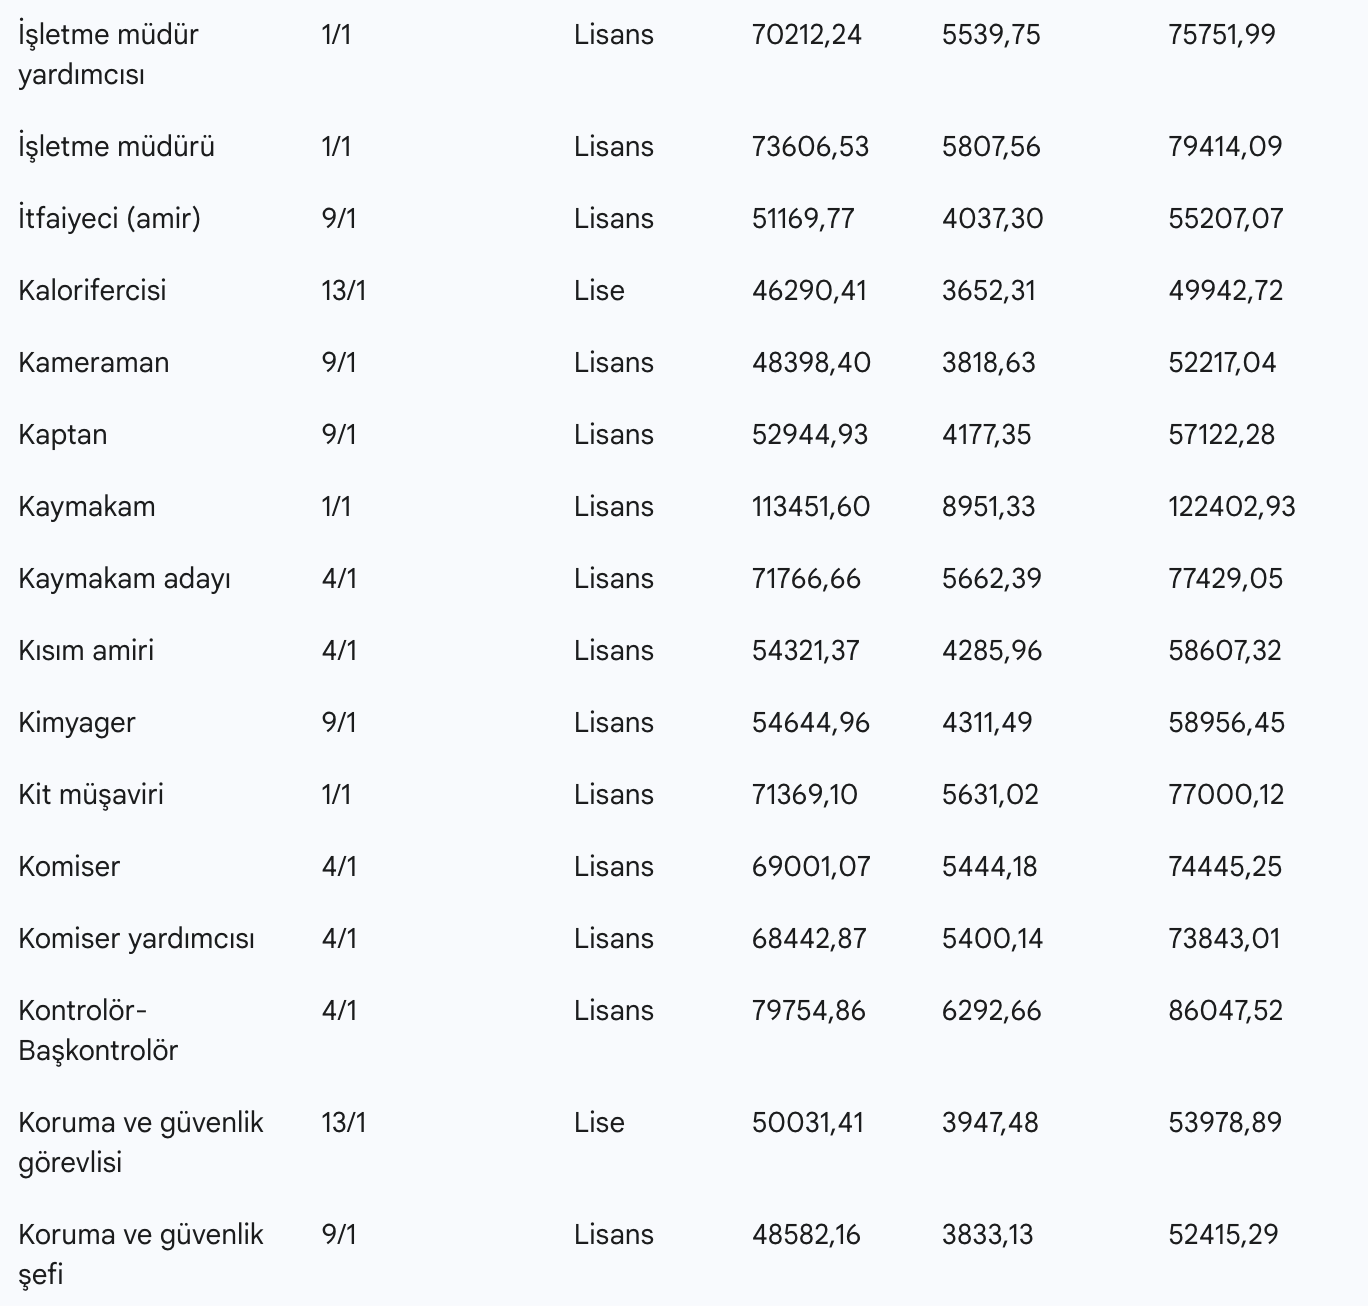
Task: Click the Koruma ve güvenlik şefi title
Action: pyautogui.click(x=141, y=1254)
